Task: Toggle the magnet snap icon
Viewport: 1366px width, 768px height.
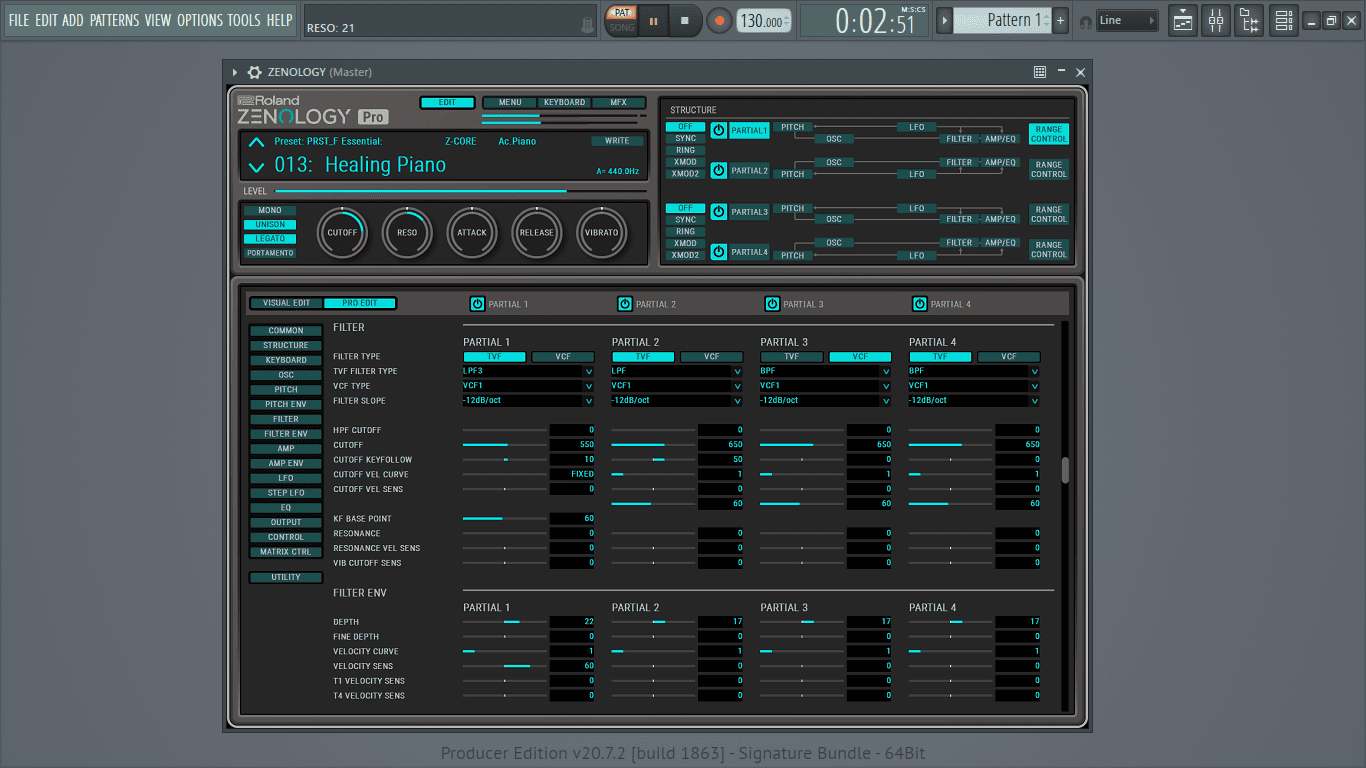Action: pos(1085,21)
